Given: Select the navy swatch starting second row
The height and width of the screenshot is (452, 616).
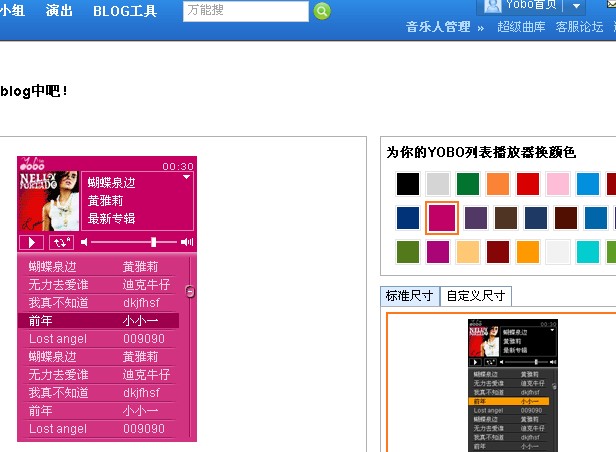Looking at the screenshot, I should tap(408, 218).
